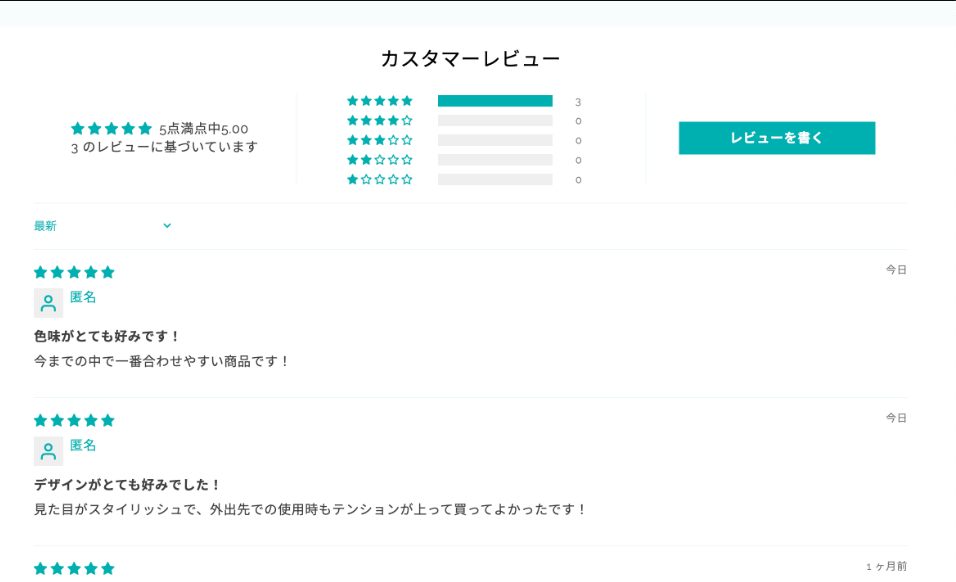Click the first star in the 5.00 summary rating

77,128
